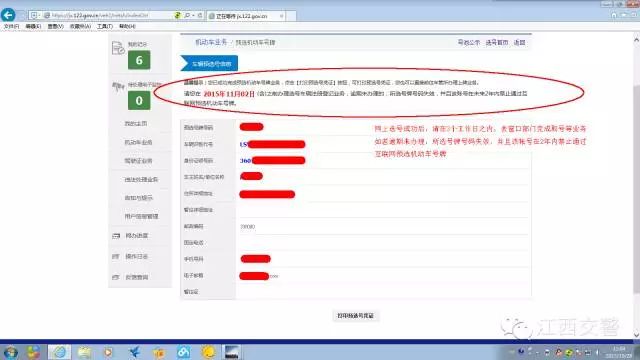Open 我的主页 in the sidebar
The height and width of the screenshot is (360, 640).
[136, 123]
